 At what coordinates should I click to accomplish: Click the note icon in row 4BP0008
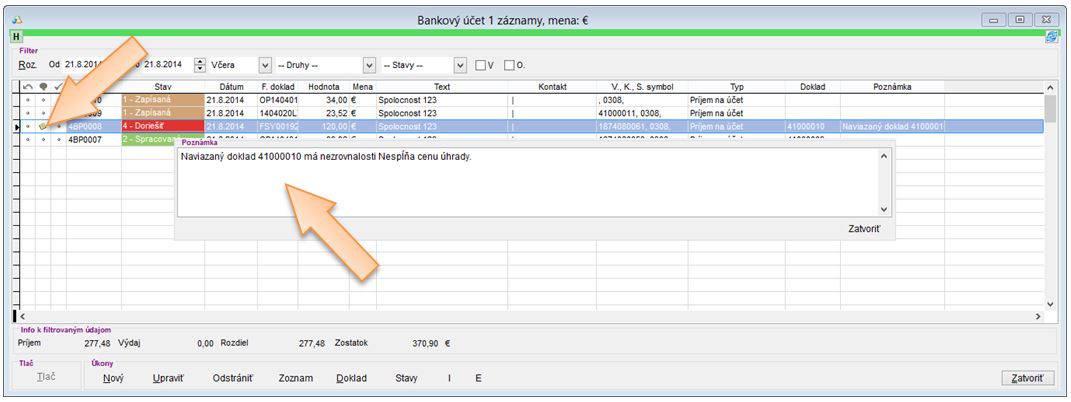pos(43,127)
